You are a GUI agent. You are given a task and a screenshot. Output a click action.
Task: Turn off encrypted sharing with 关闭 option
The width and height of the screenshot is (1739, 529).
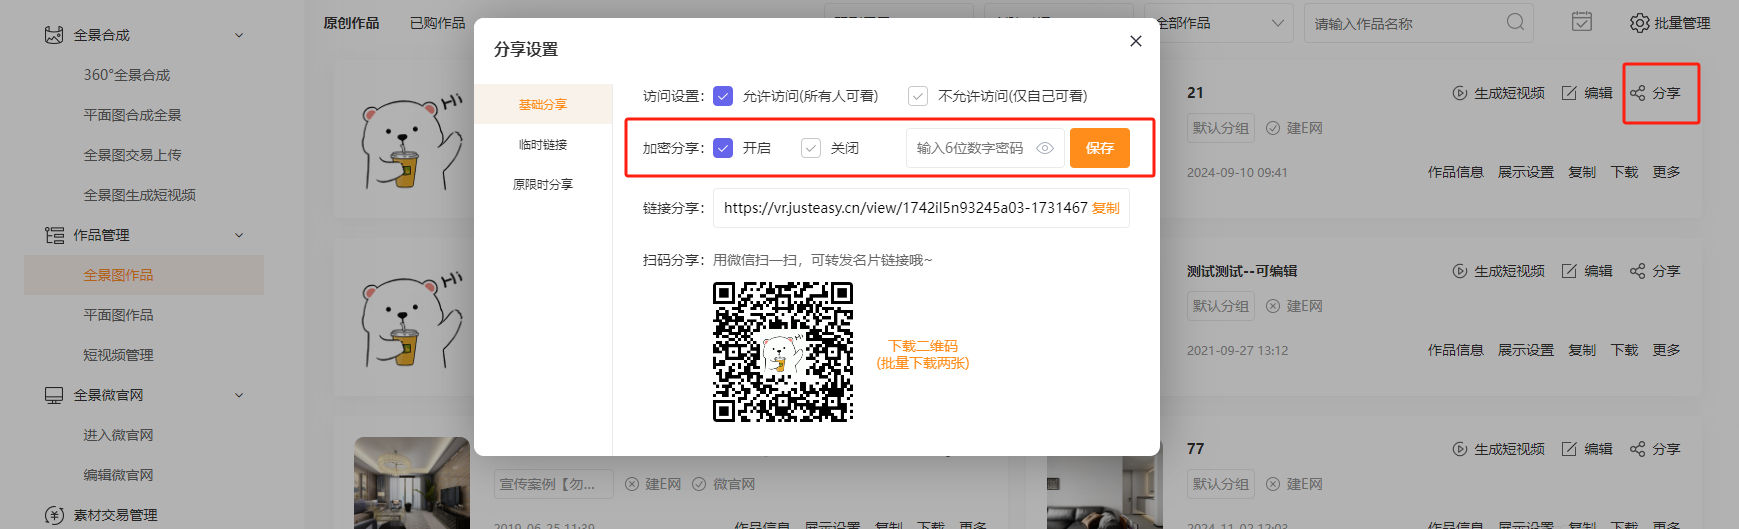pos(811,148)
